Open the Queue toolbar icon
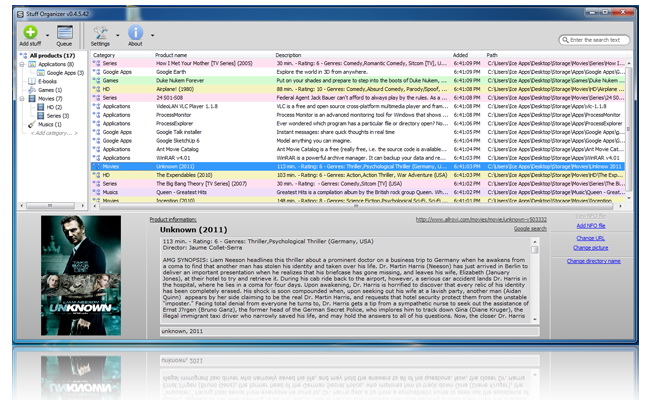 tap(64, 32)
